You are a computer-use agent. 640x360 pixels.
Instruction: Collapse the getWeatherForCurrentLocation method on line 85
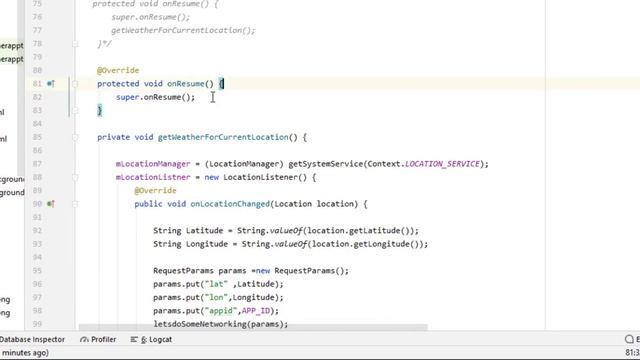(75, 137)
